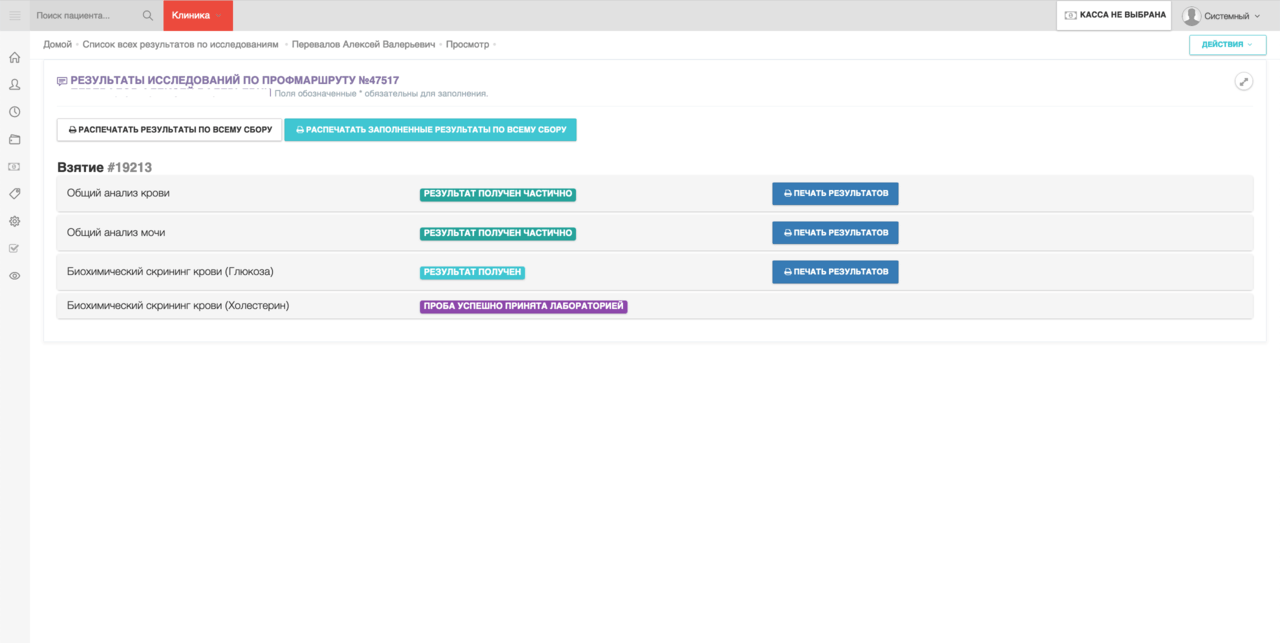Click status badge for Общий анализ мочи
1280x643 pixels.
[498, 233]
